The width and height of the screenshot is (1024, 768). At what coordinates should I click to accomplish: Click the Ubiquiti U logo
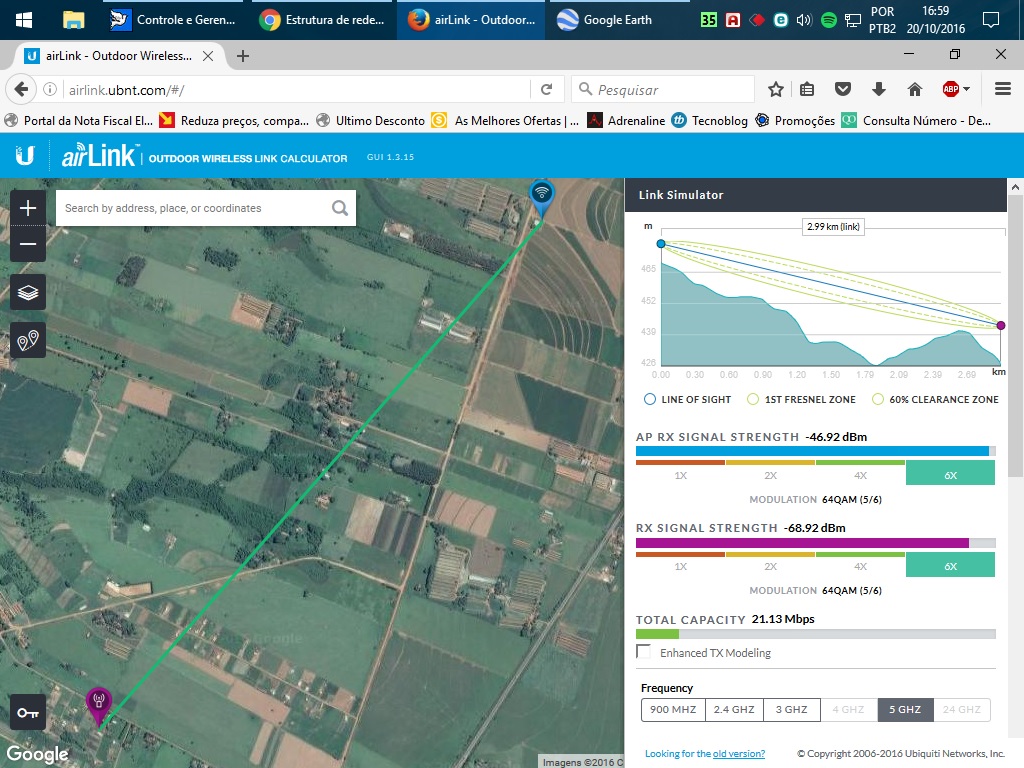(25, 155)
